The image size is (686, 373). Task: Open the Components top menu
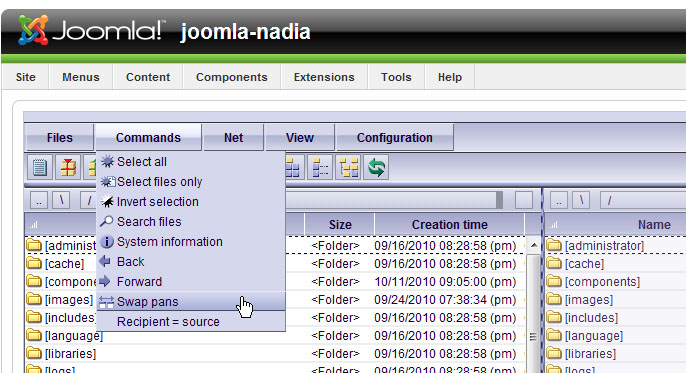[x=231, y=77]
